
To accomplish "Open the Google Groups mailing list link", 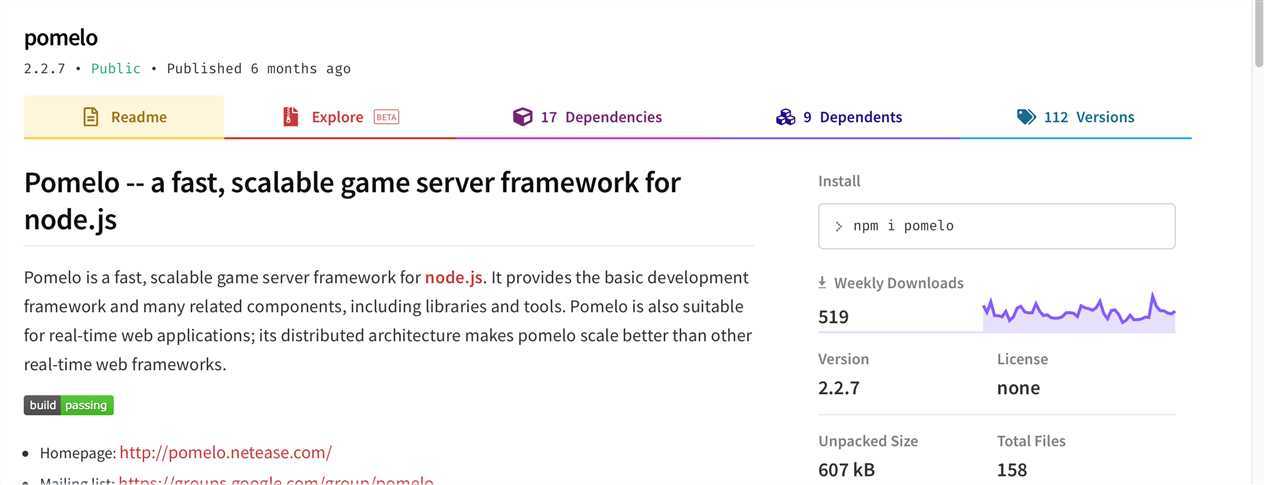I will (x=276, y=480).
